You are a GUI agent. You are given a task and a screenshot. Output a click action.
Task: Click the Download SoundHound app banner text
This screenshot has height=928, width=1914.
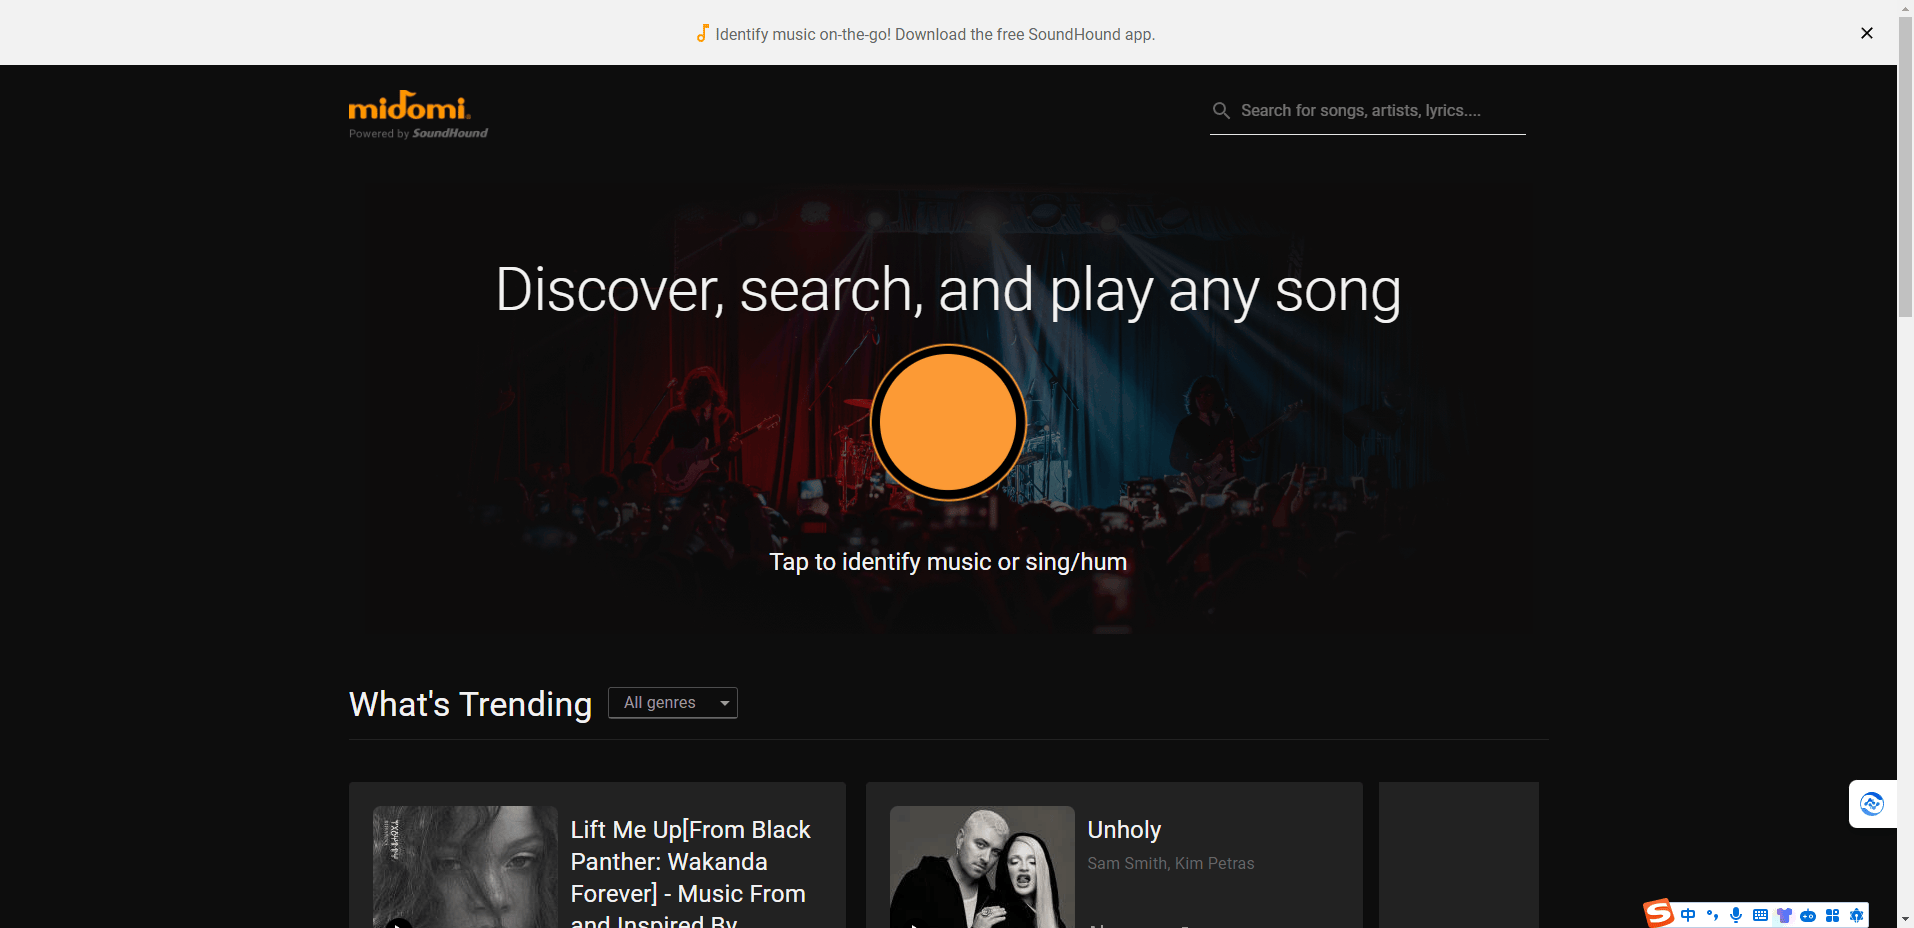point(935,34)
